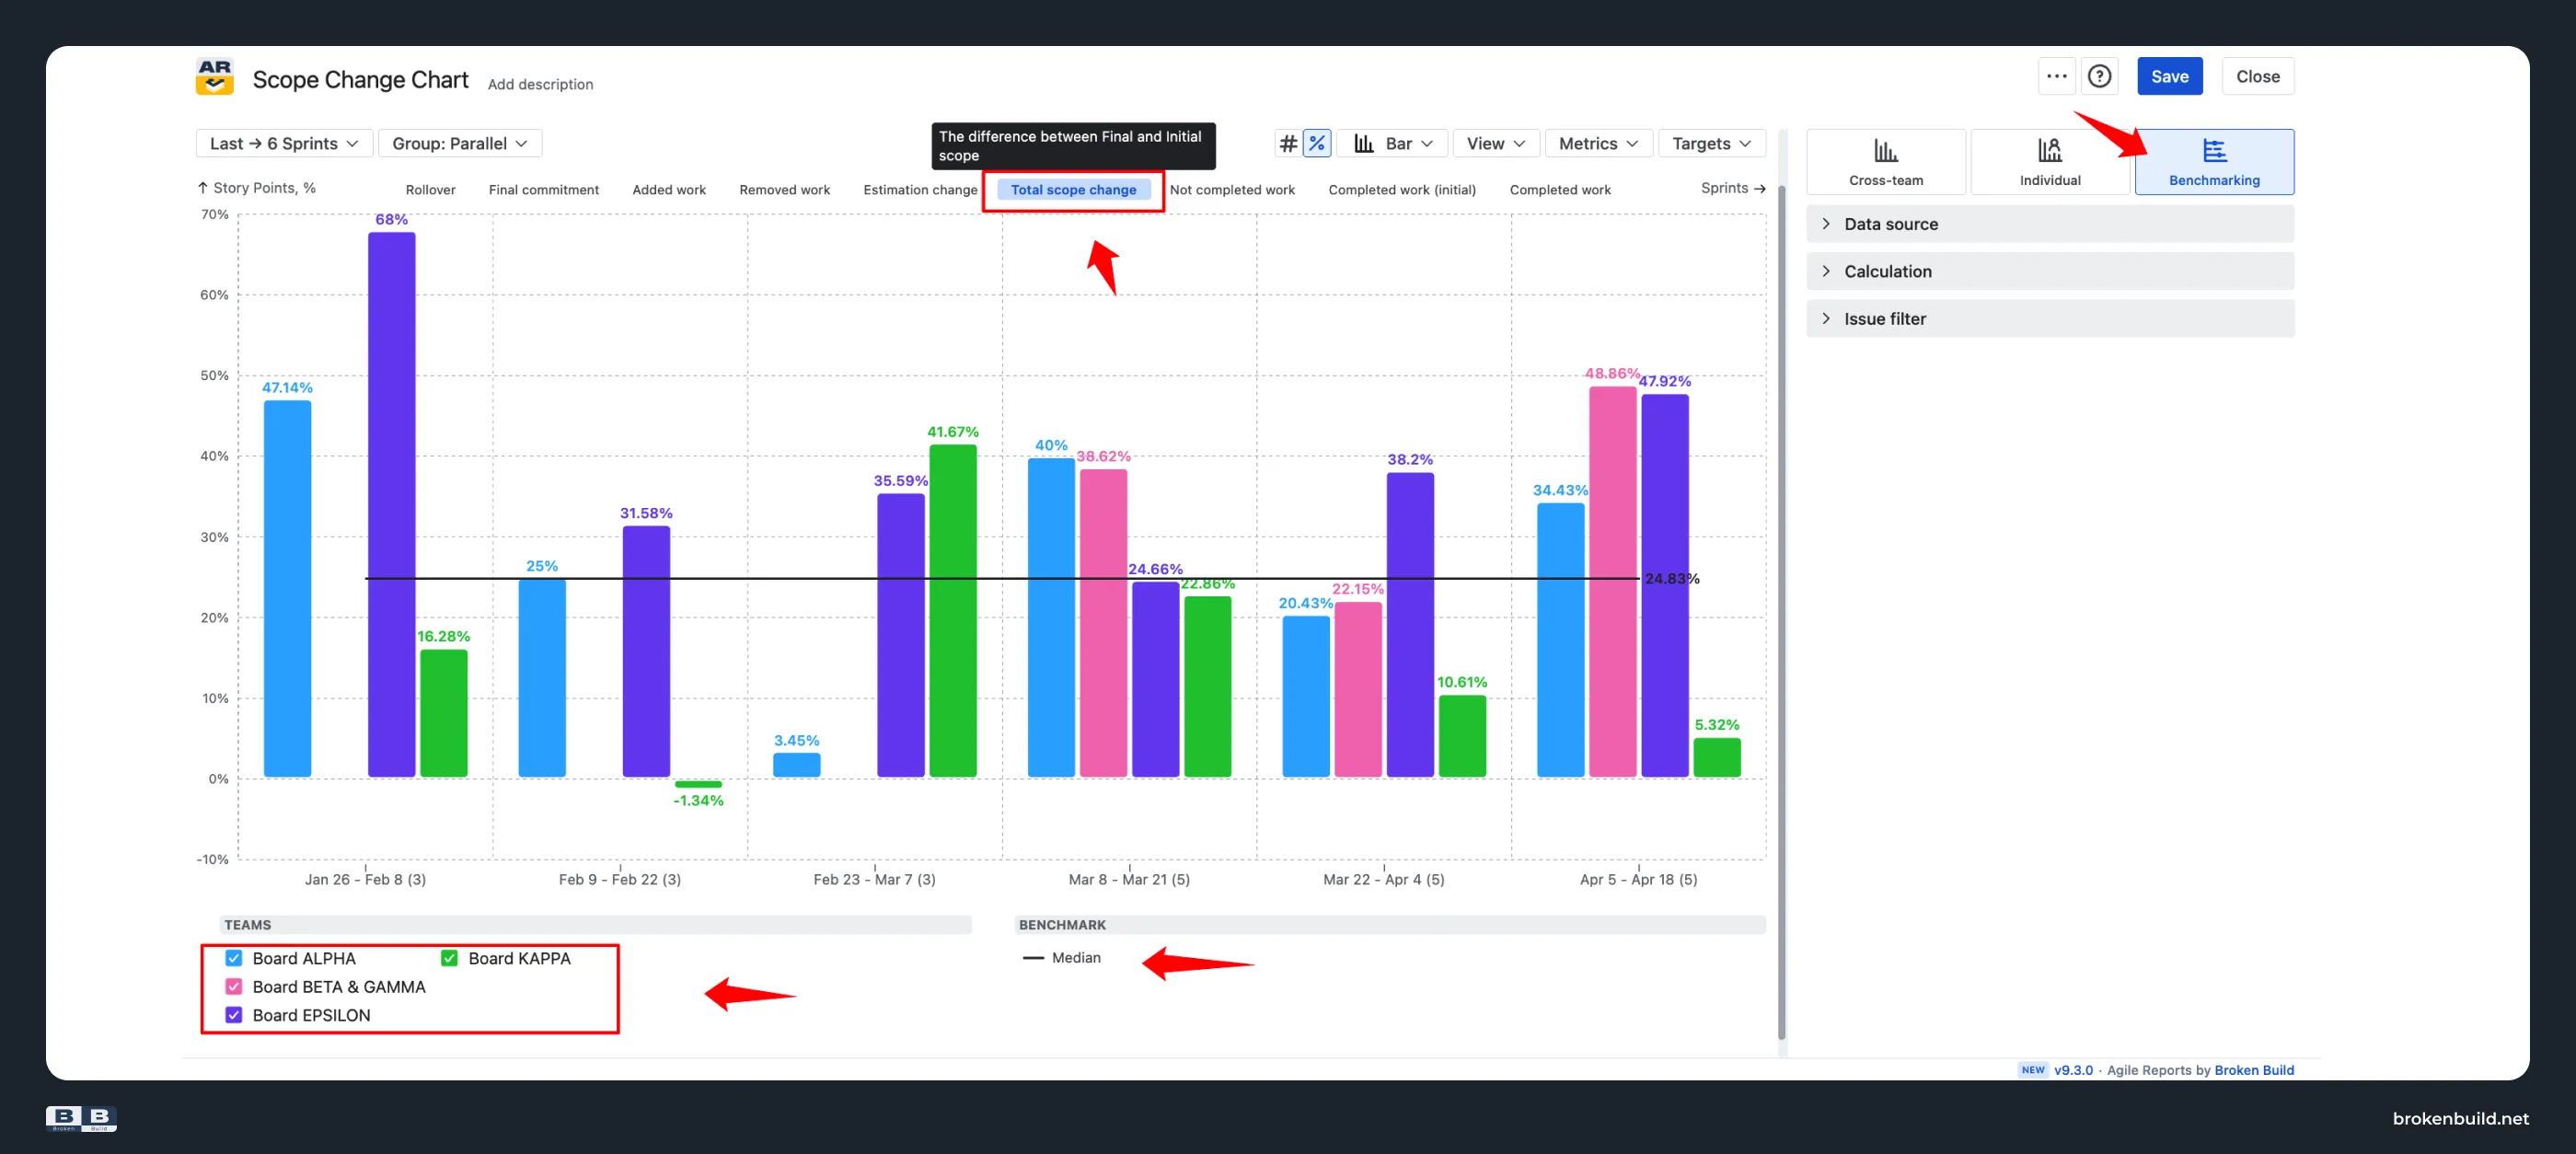Select the Total scope change metric tab
The width and height of the screenshot is (2576, 1154).
(x=1073, y=189)
